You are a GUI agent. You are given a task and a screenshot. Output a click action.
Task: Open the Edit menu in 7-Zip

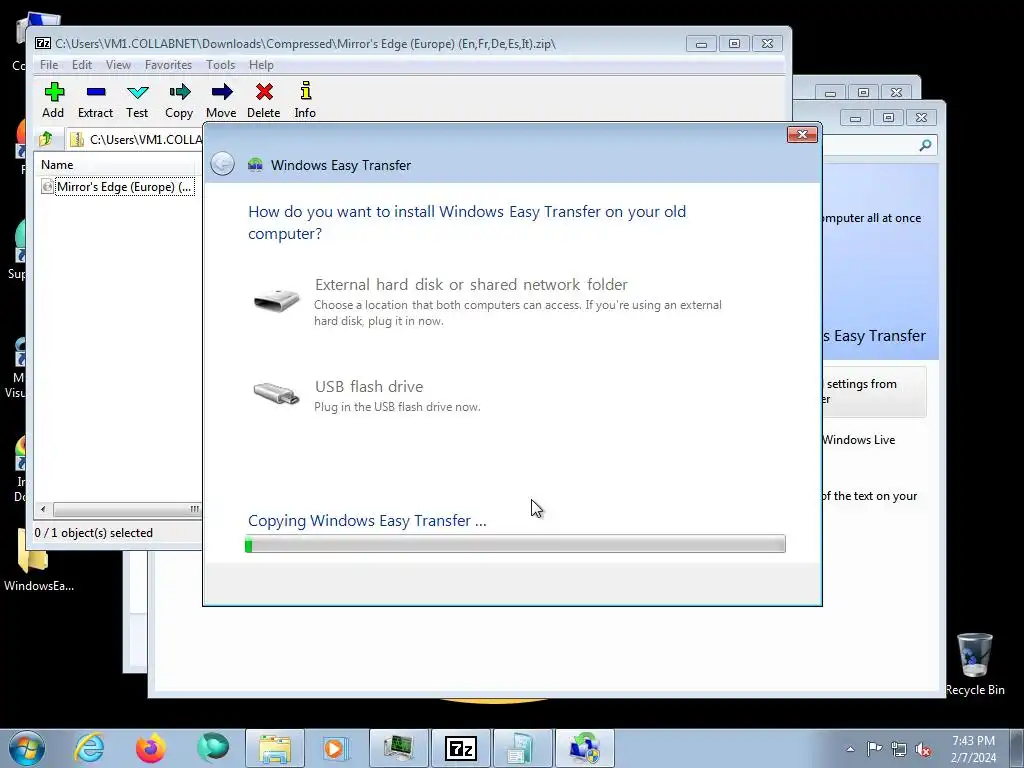click(x=82, y=65)
